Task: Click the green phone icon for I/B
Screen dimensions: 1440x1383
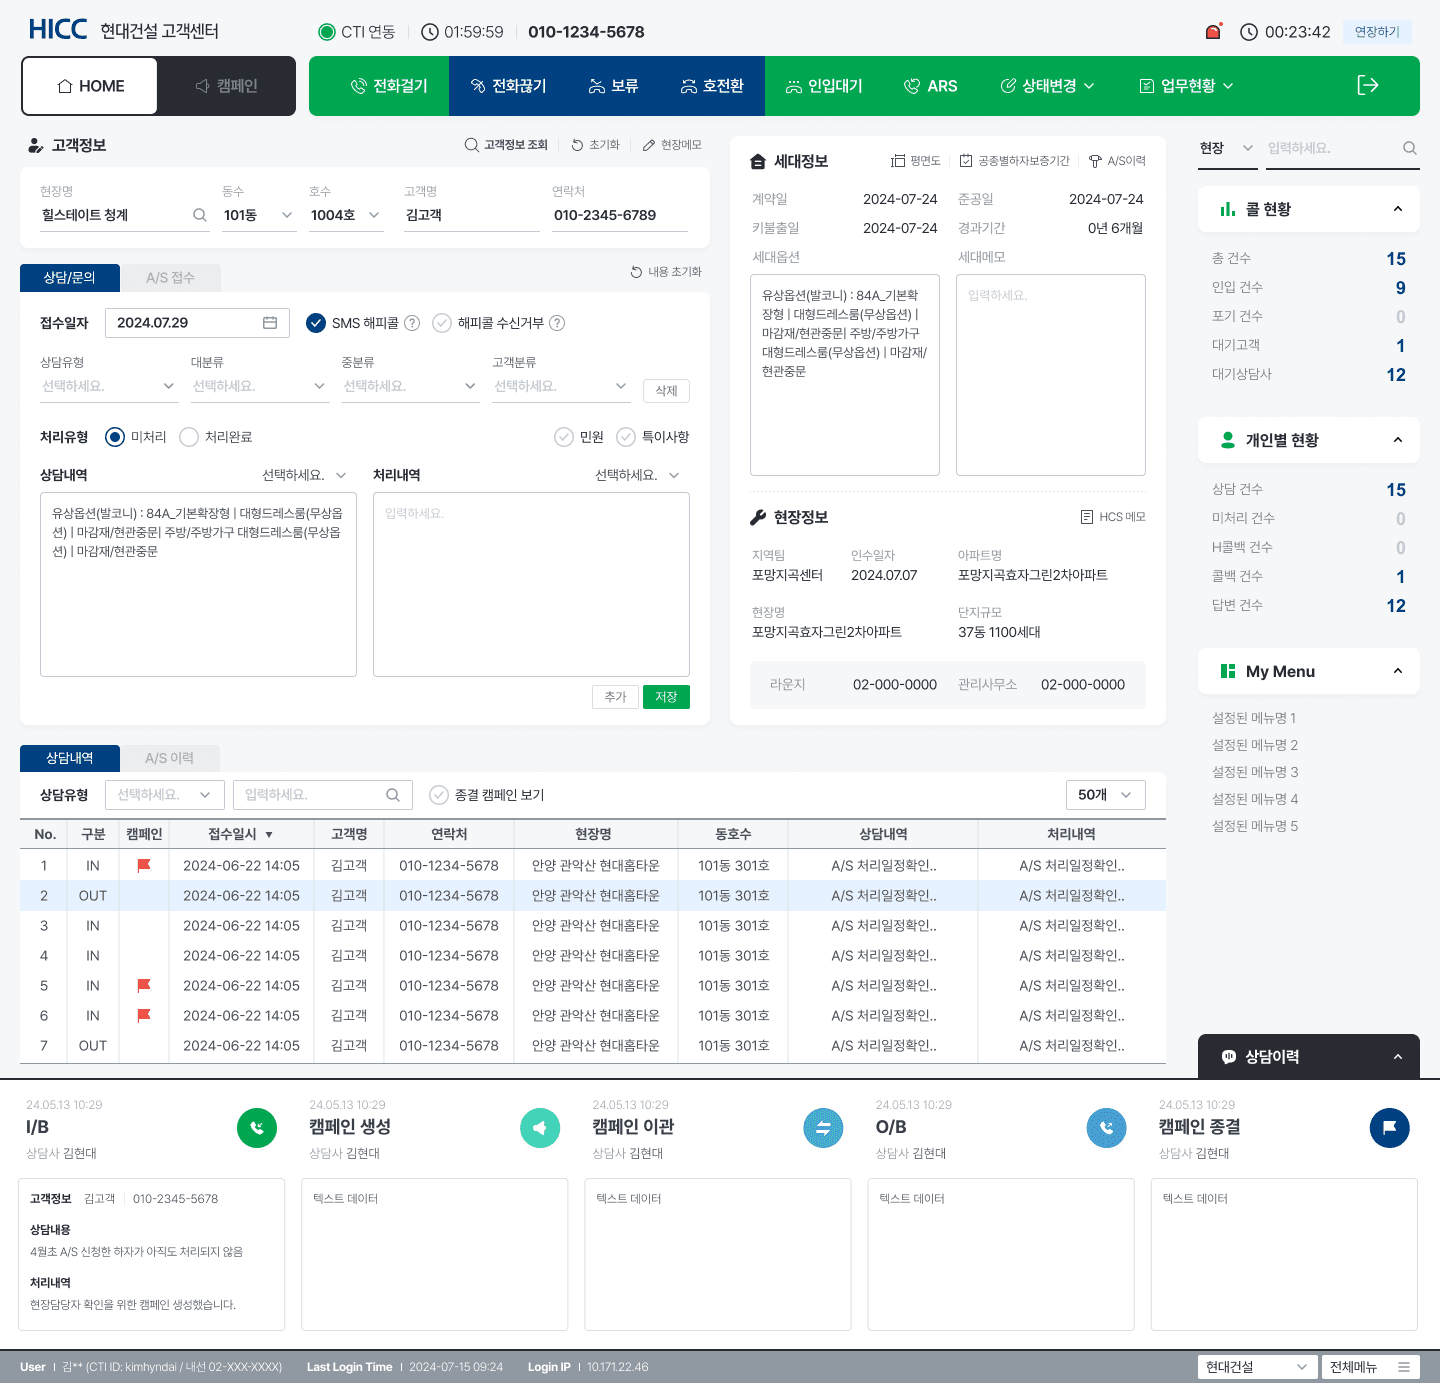Action: [x=257, y=1128]
